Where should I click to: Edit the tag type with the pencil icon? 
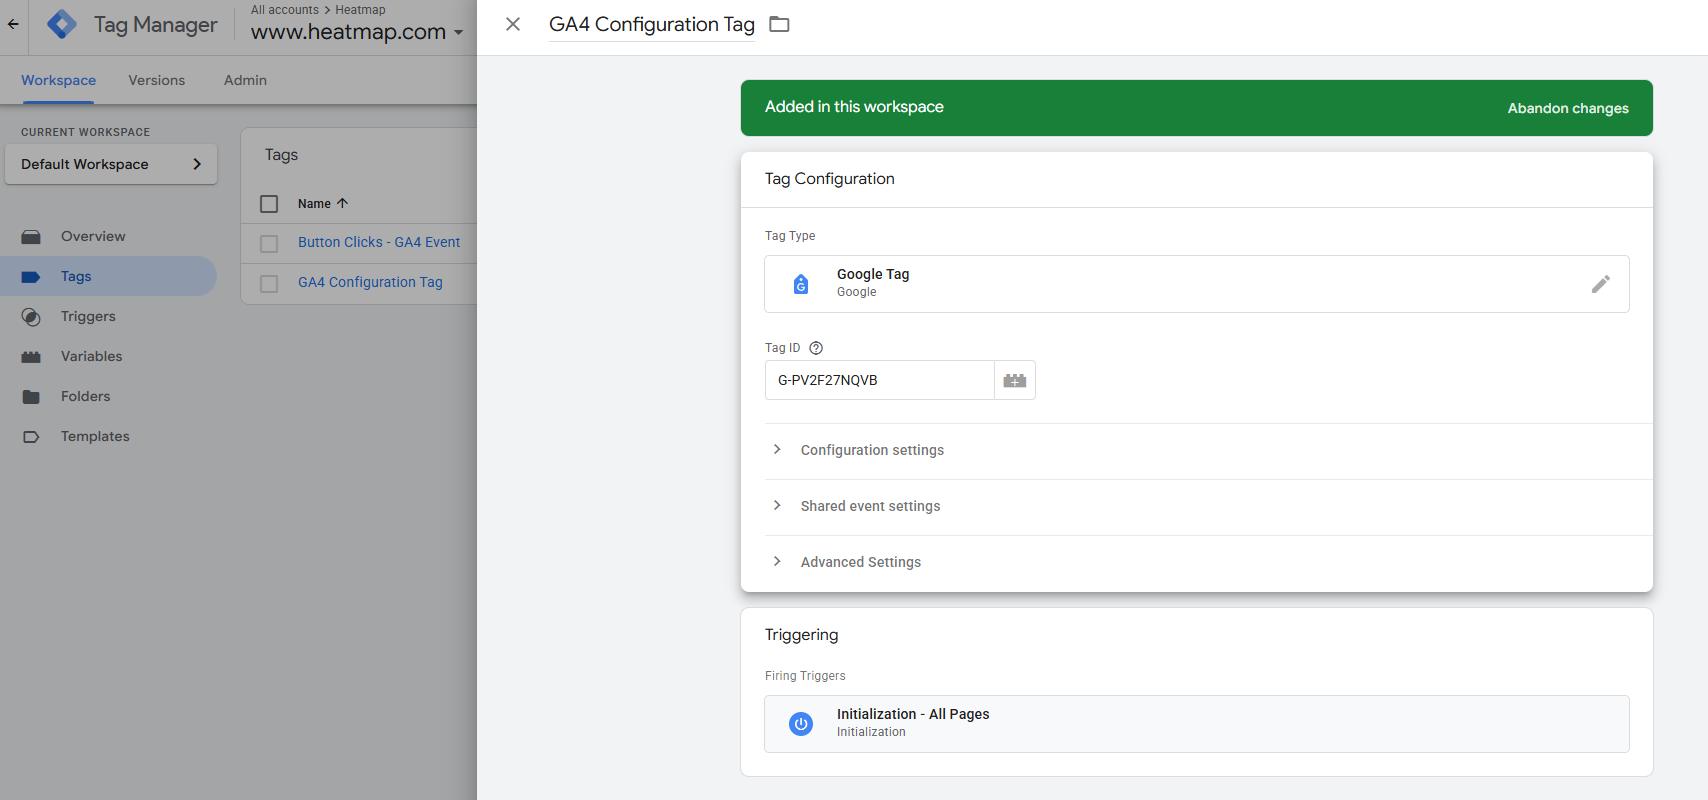1600,284
